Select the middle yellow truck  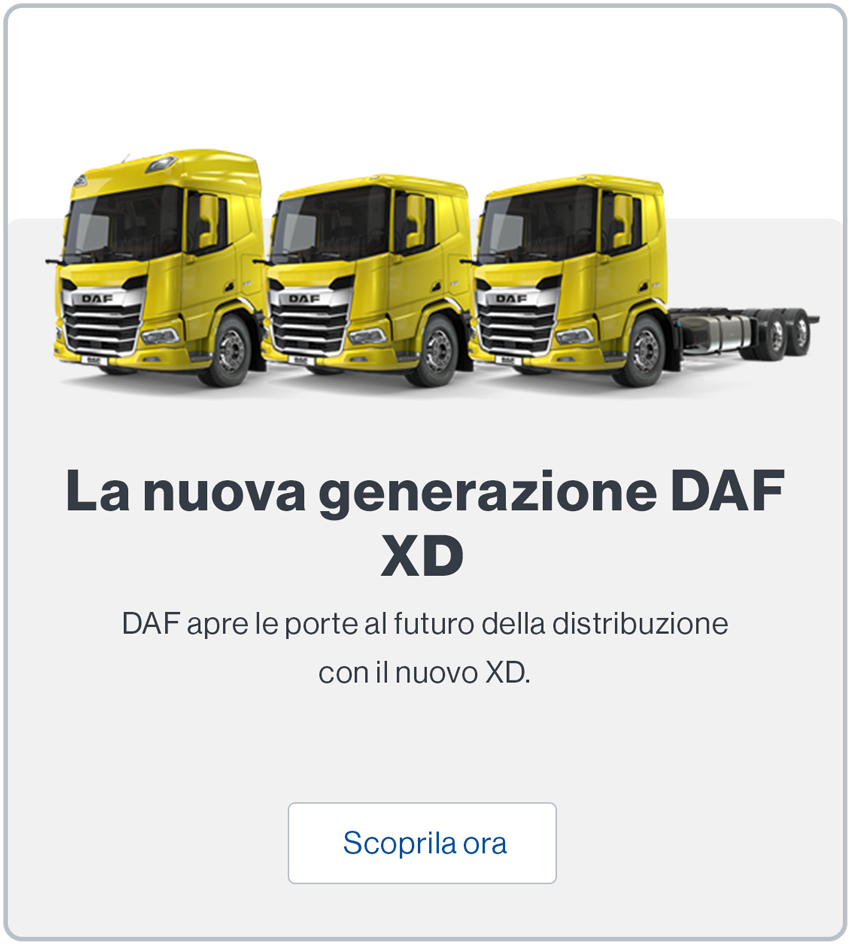coord(368,280)
